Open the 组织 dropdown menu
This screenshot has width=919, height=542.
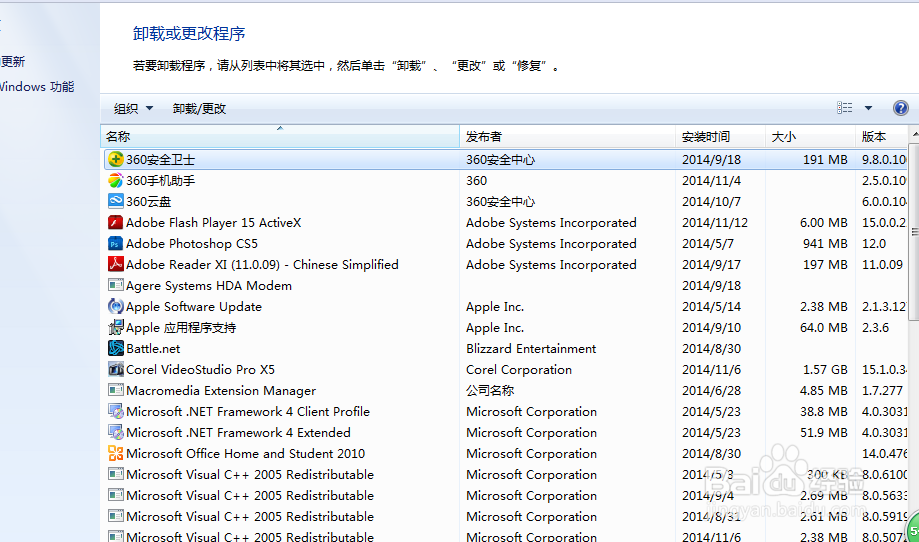click(x=133, y=109)
